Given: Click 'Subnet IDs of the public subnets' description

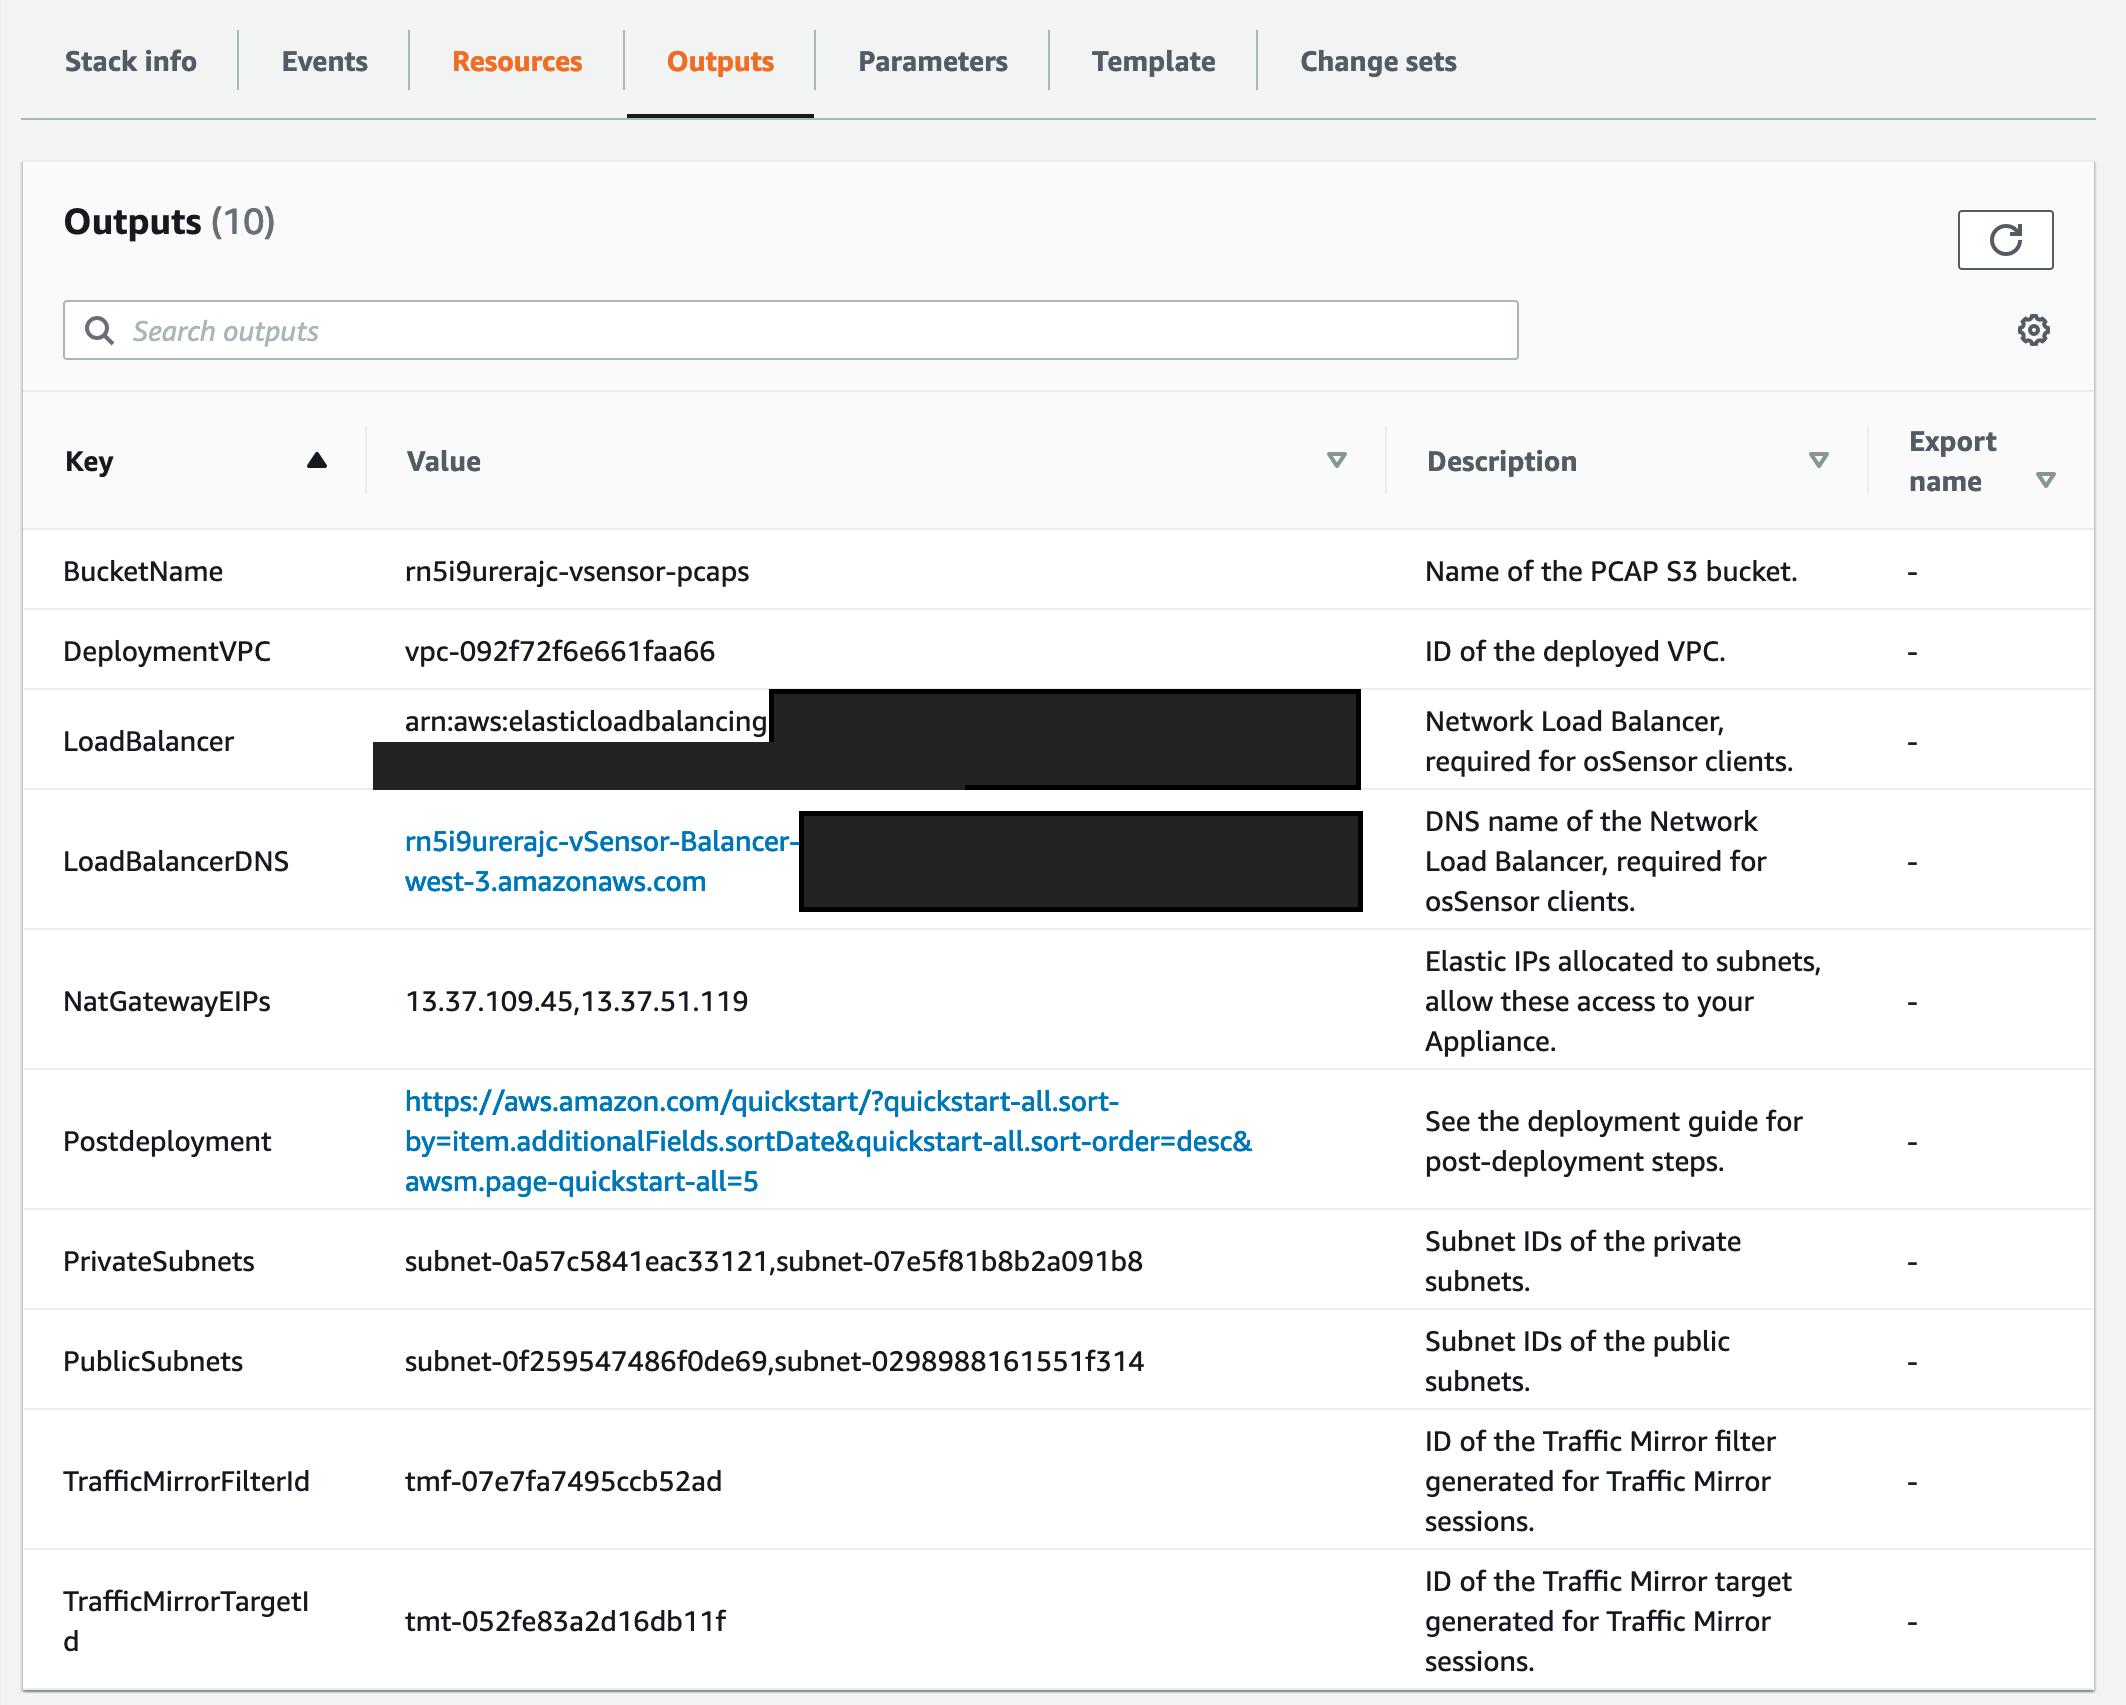Looking at the screenshot, I should coord(1577,1361).
